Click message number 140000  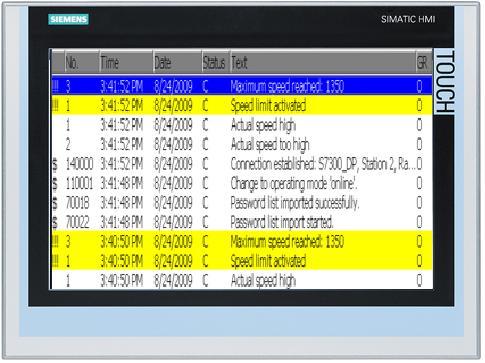(x=79, y=164)
